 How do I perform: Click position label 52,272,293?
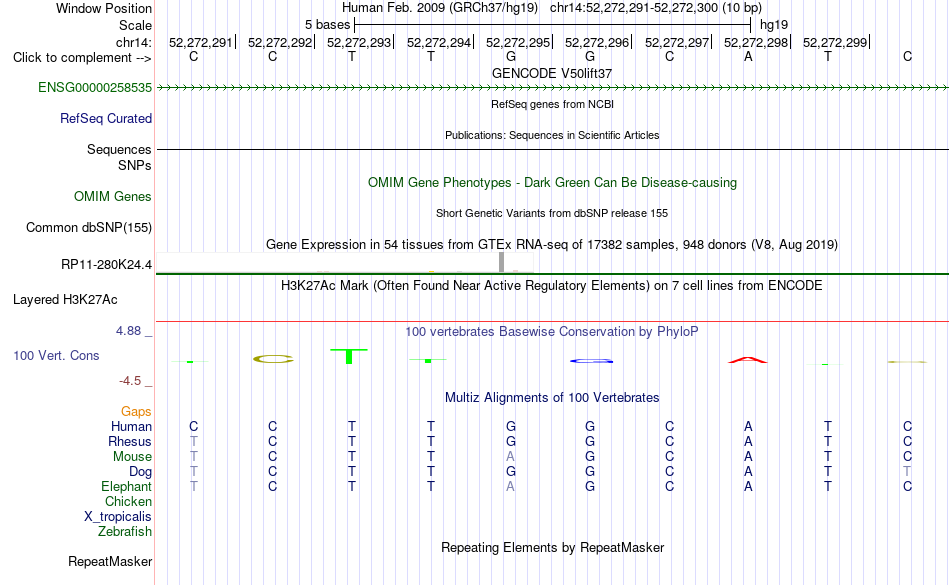click(359, 42)
